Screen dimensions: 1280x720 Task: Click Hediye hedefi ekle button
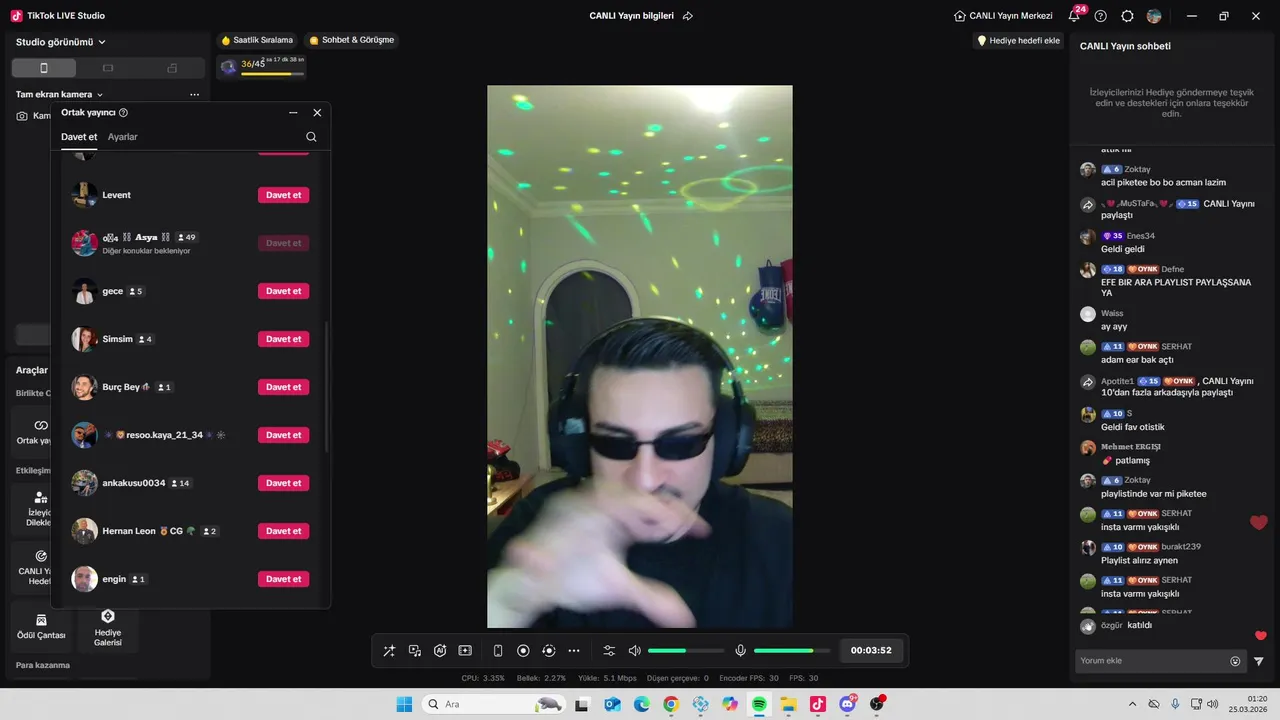1018,41
